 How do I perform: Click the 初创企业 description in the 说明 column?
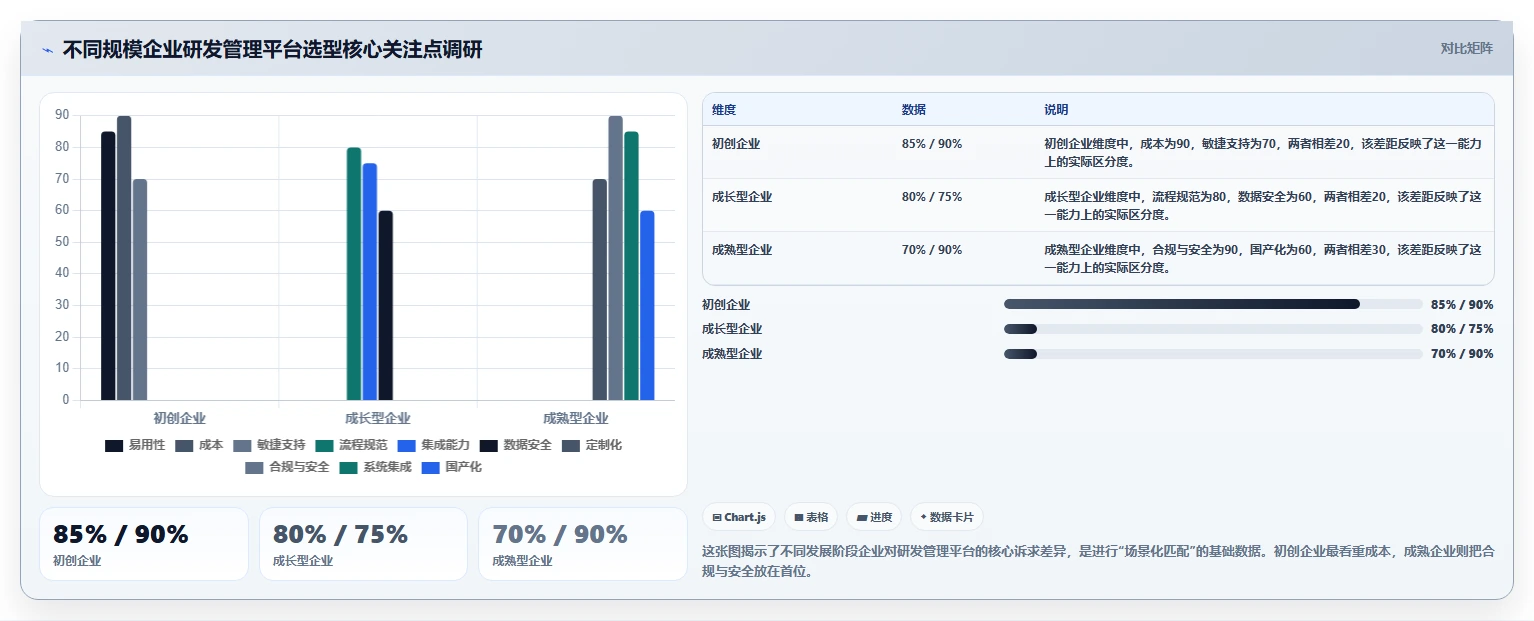tap(1263, 153)
